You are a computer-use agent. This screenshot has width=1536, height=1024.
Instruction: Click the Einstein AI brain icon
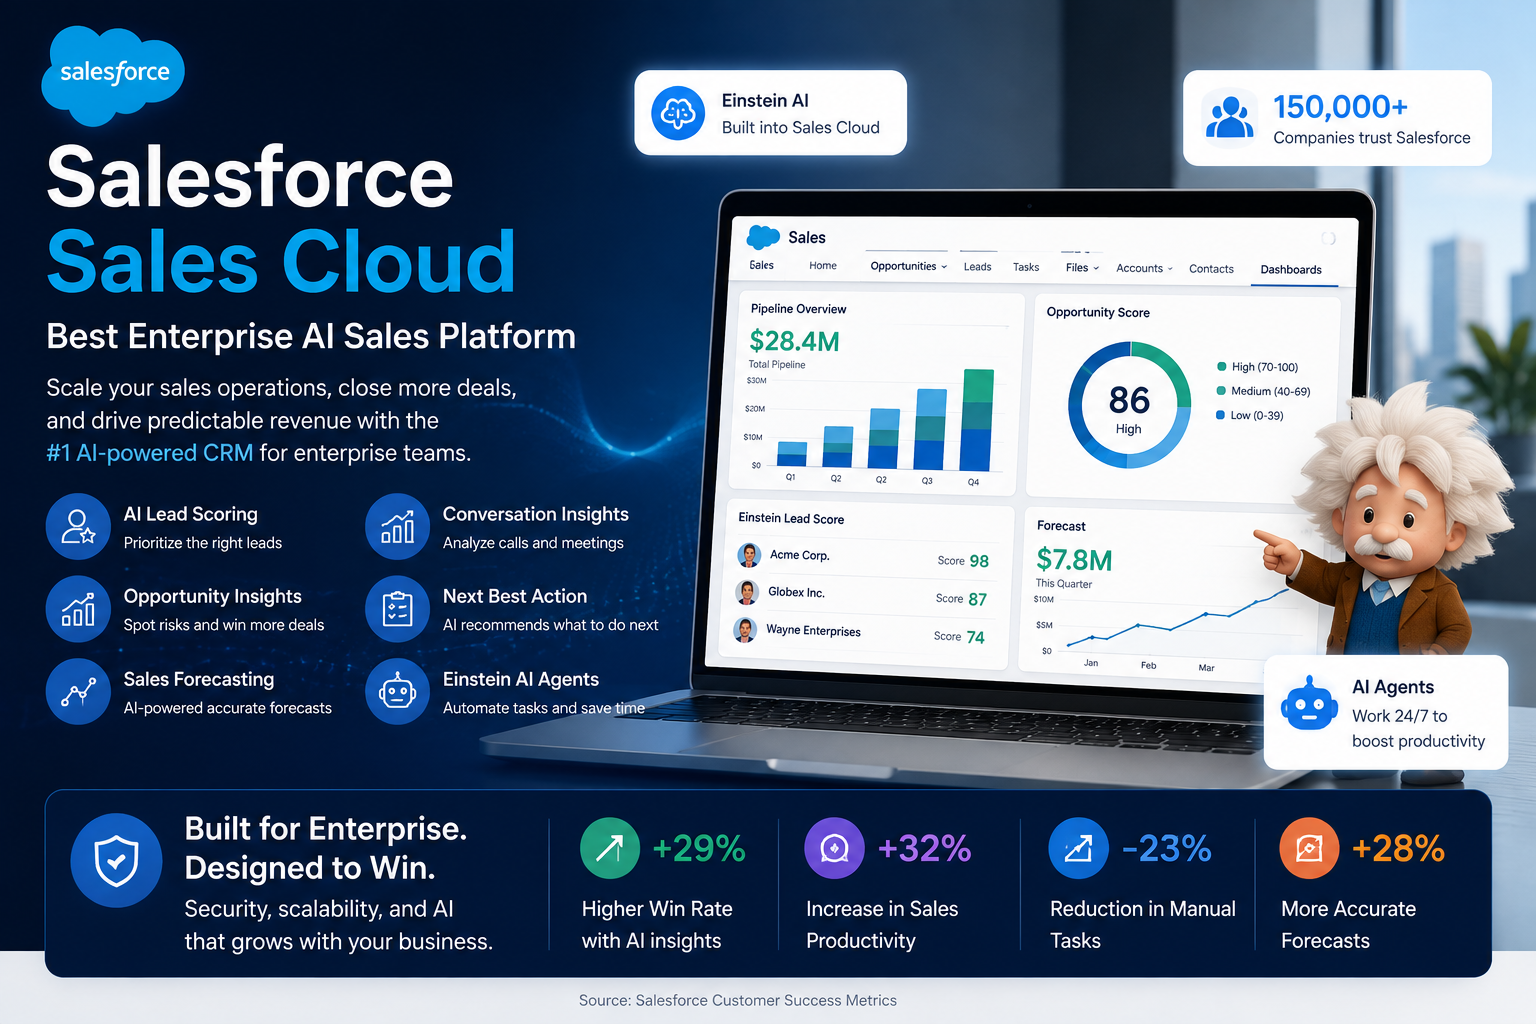click(x=678, y=113)
